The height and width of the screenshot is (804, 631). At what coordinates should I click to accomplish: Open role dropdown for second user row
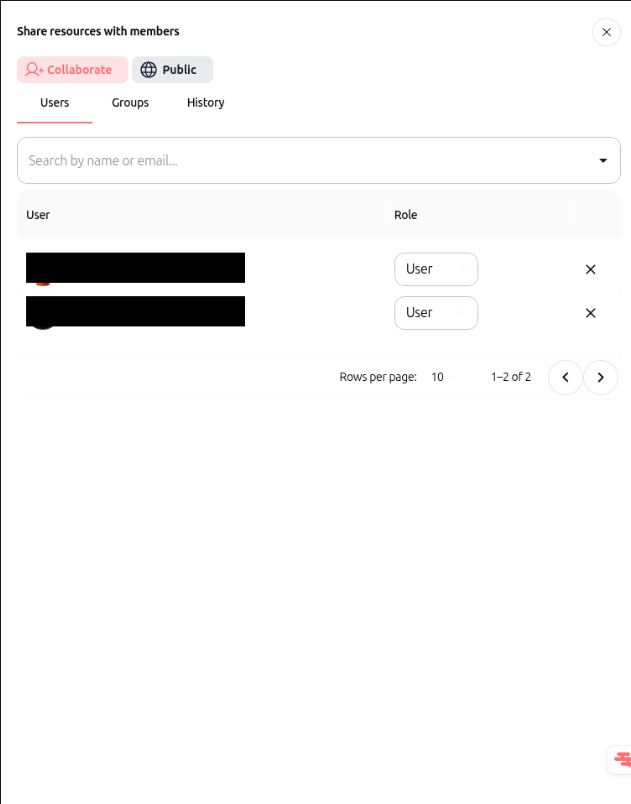436,313
